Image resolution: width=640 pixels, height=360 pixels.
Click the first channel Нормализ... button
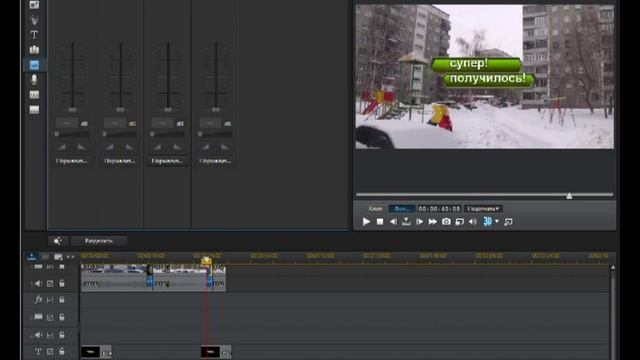click(x=72, y=161)
